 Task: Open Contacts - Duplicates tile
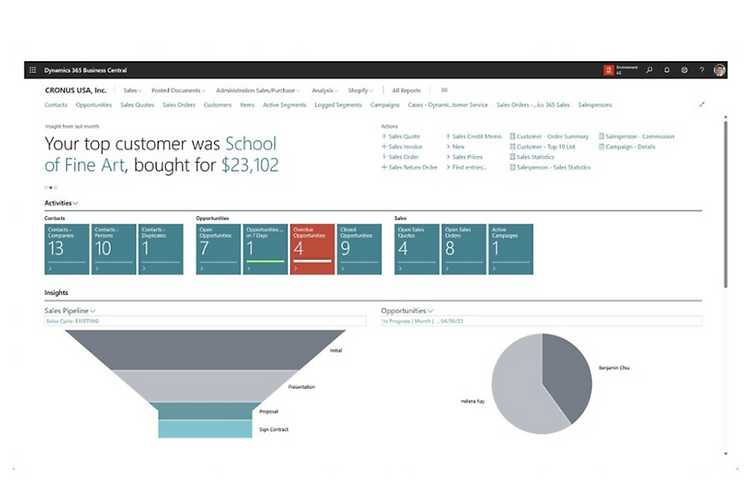coord(160,249)
